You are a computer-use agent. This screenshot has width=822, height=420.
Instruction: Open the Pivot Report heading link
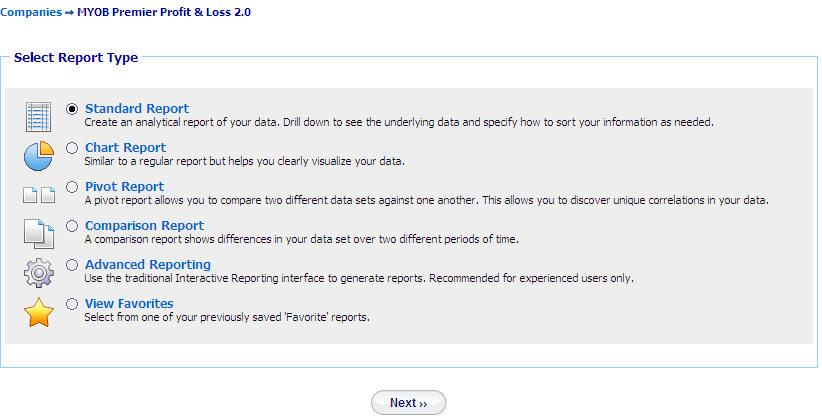click(x=124, y=187)
